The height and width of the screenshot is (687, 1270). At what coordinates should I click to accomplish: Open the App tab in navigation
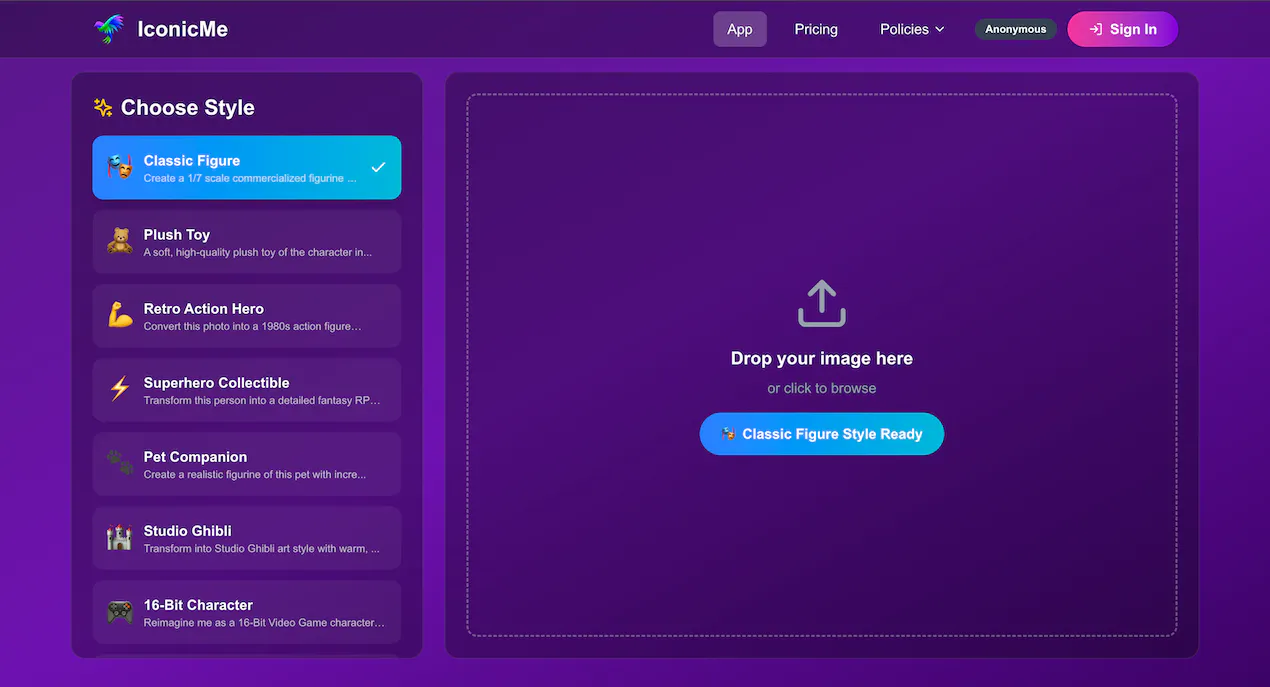pos(740,29)
